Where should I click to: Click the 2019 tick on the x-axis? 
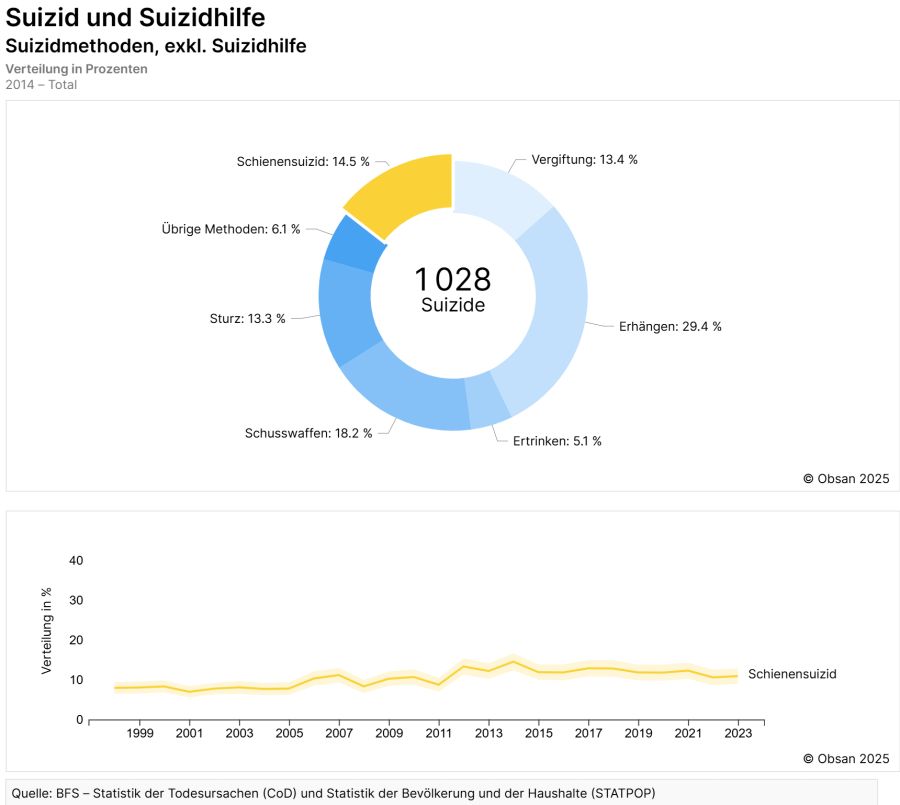click(x=639, y=733)
